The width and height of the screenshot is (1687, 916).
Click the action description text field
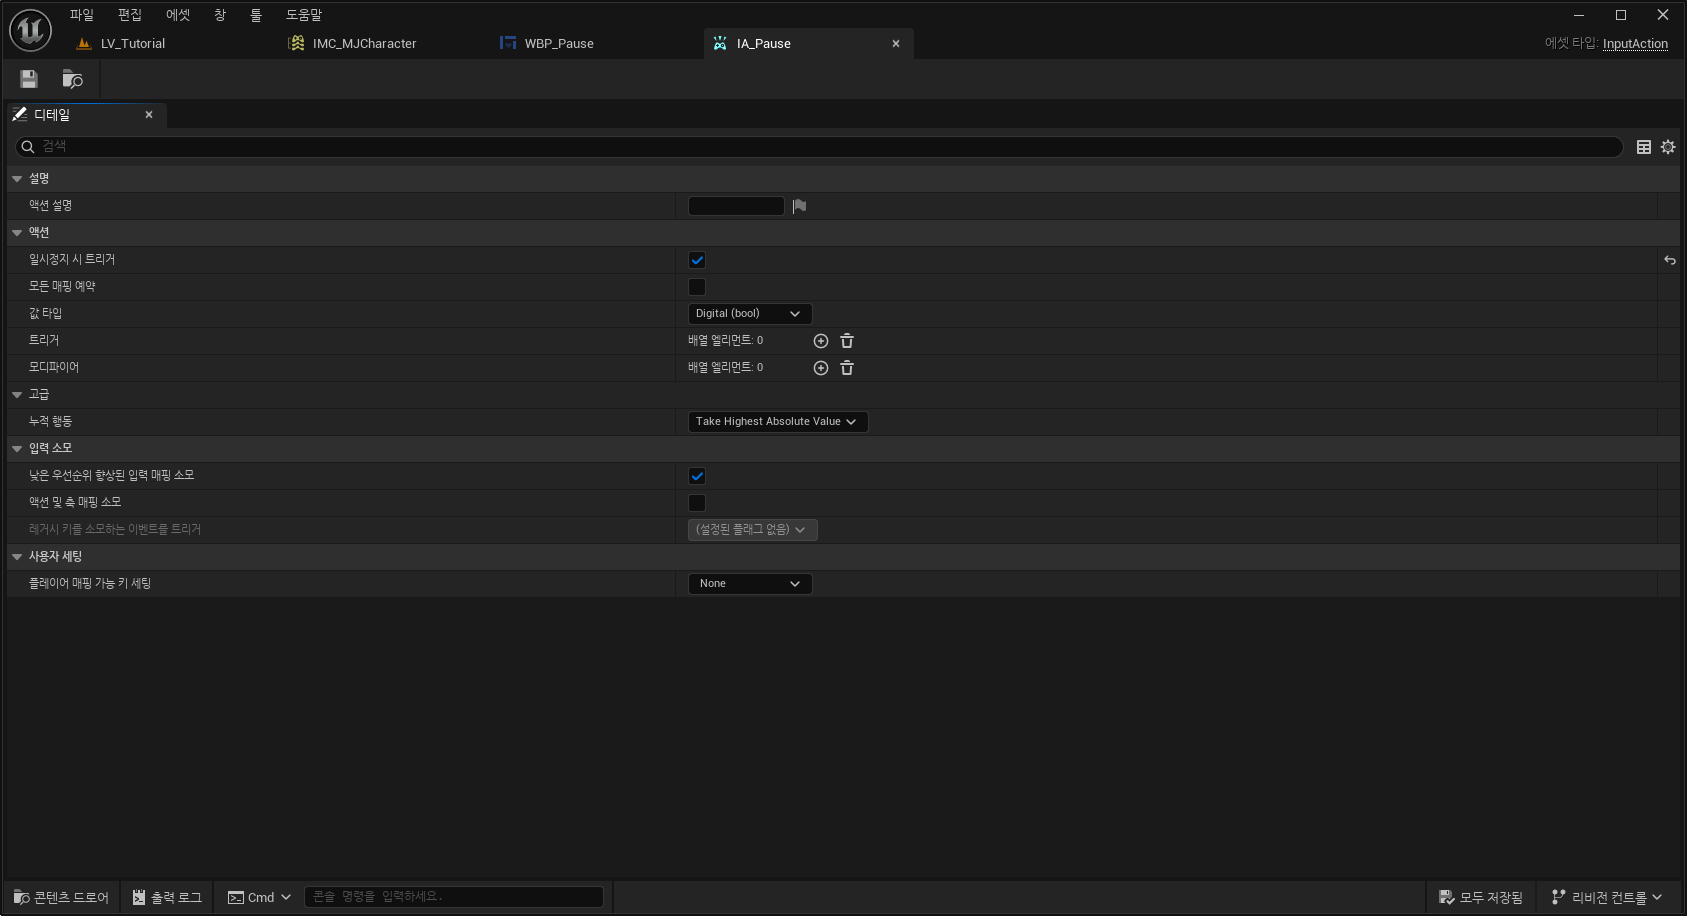point(736,206)
